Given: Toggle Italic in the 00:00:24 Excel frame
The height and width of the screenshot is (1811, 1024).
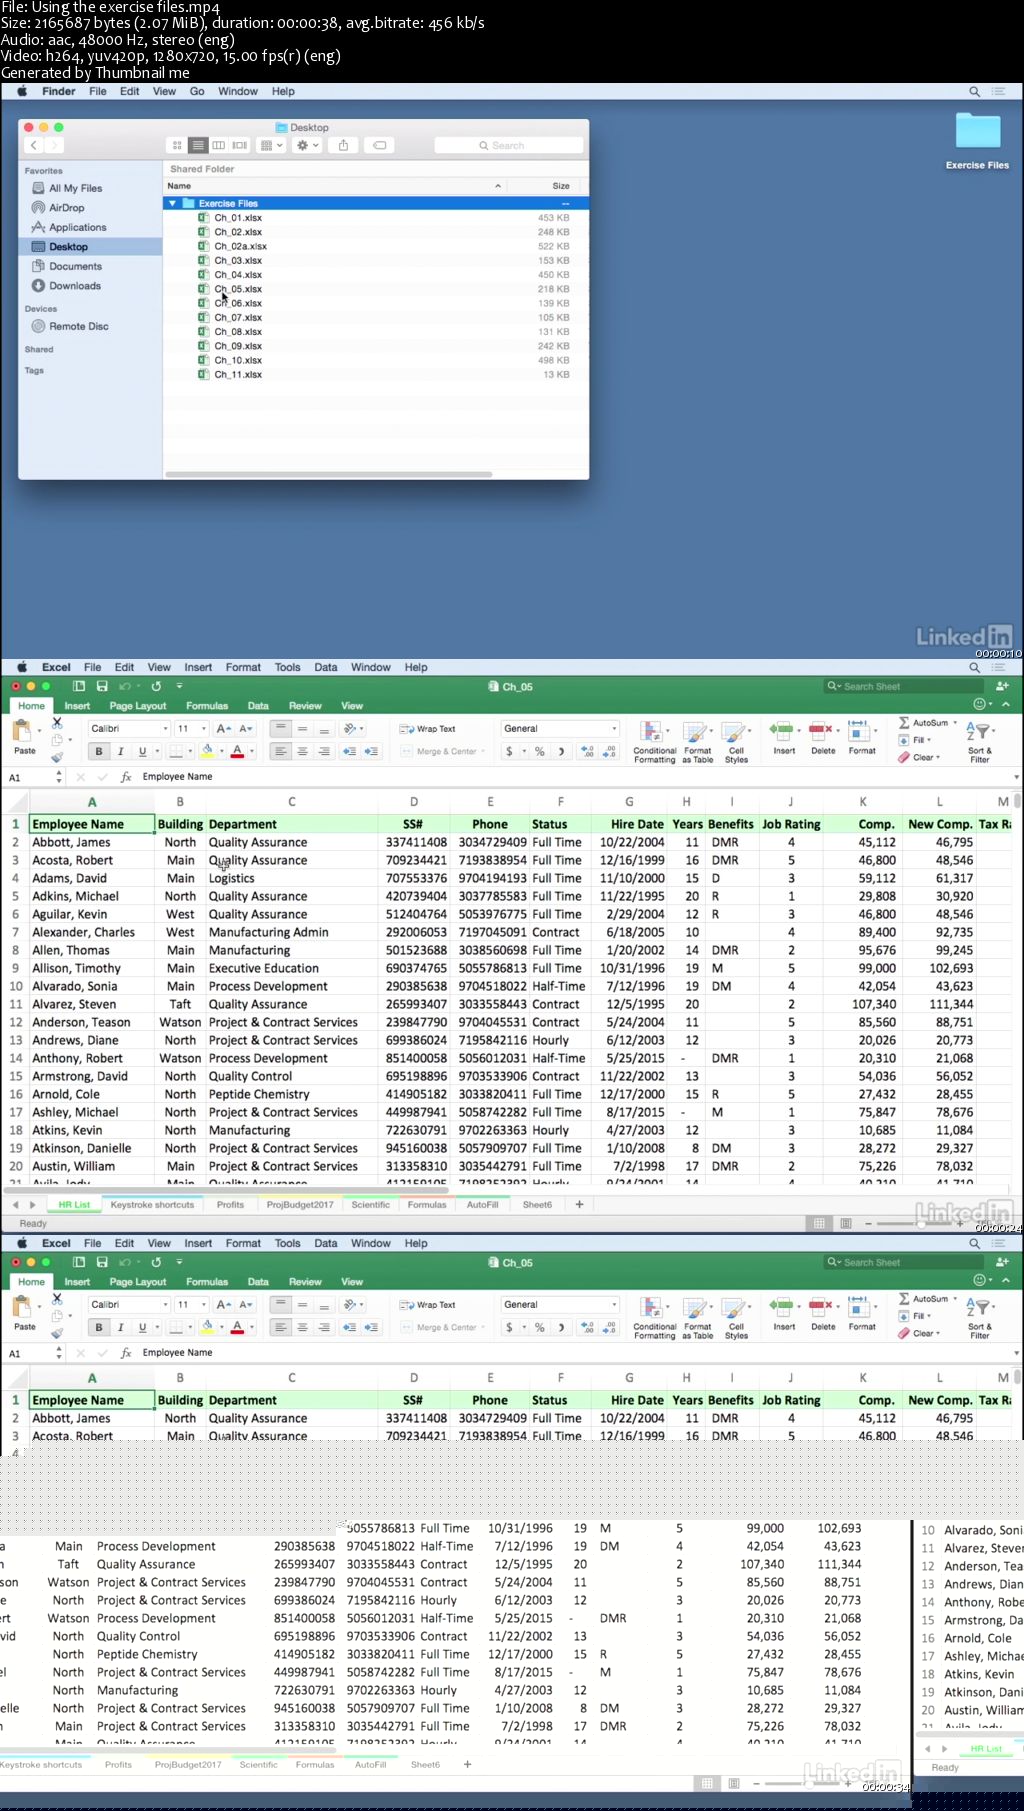Looking at the screenshot, I should click(x=121, y=751).
